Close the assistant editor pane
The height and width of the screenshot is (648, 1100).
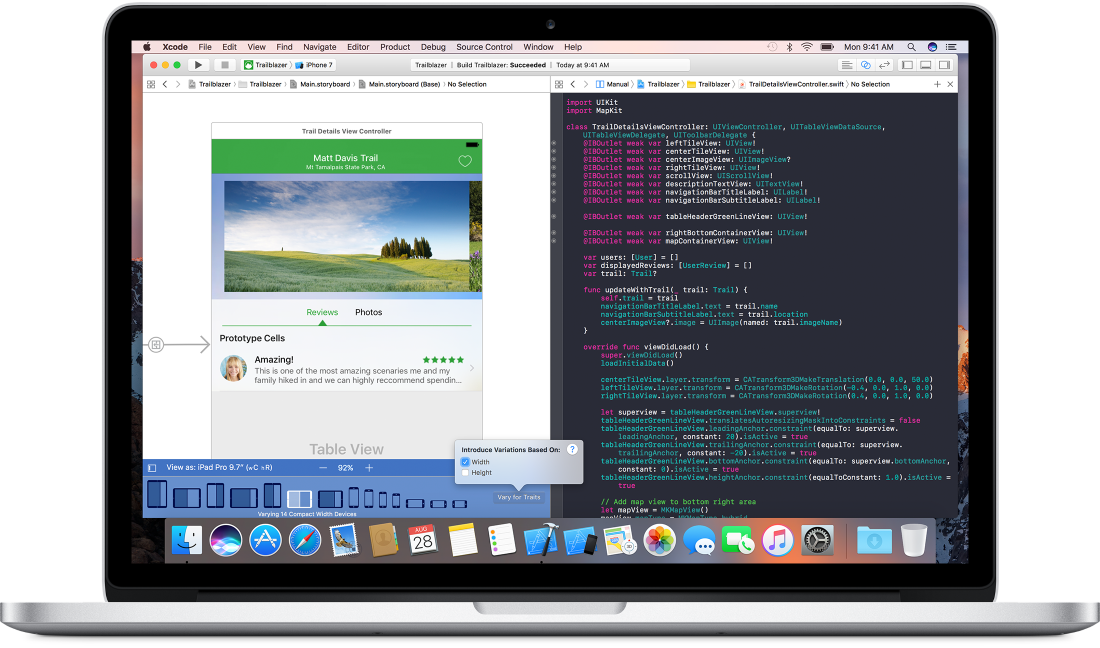point(951,84)
